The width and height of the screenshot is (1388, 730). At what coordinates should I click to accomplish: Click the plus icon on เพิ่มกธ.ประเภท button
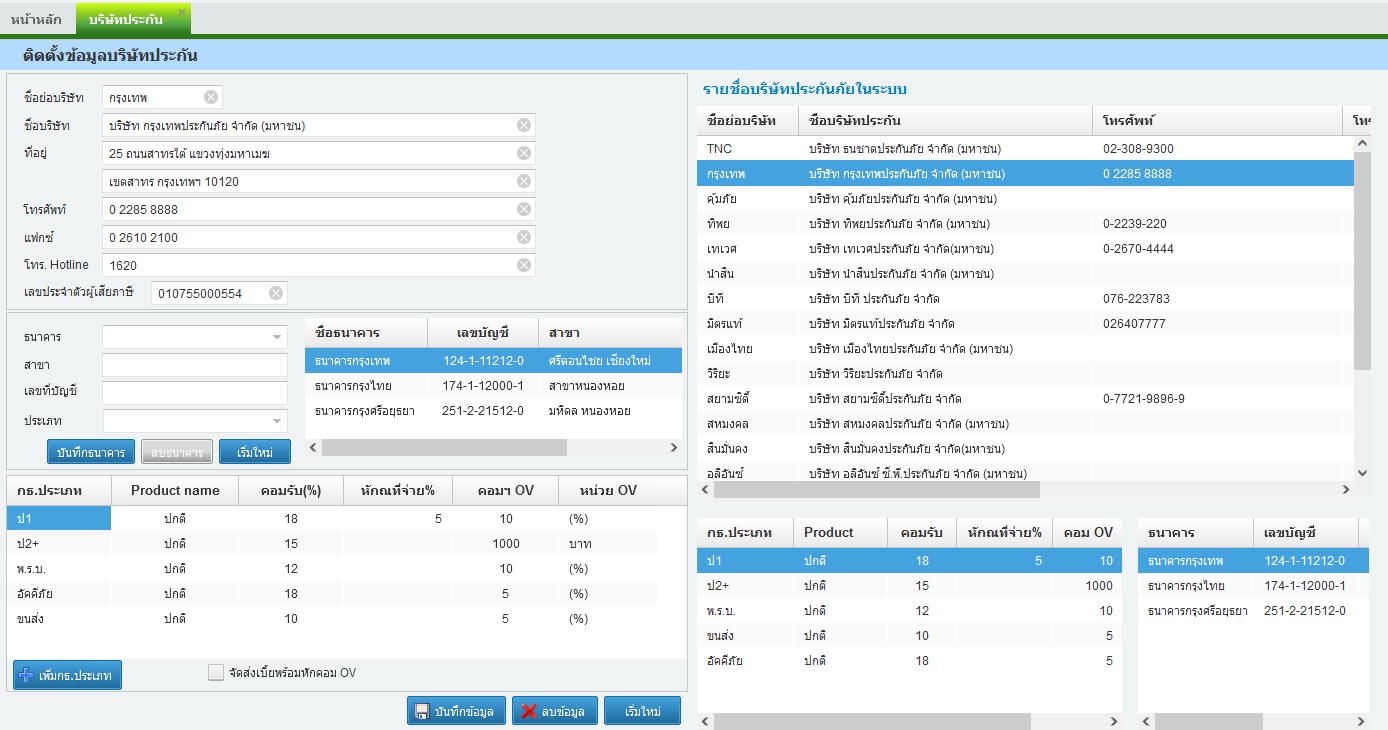[27, 675]
